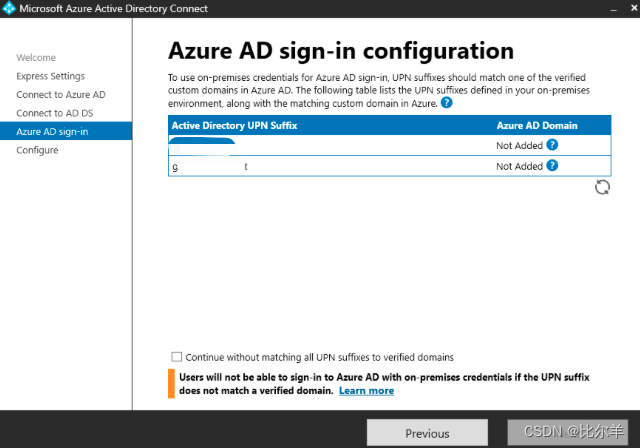Close the Azure AD Connect window
Screen dimensions: 640x448
634,8
